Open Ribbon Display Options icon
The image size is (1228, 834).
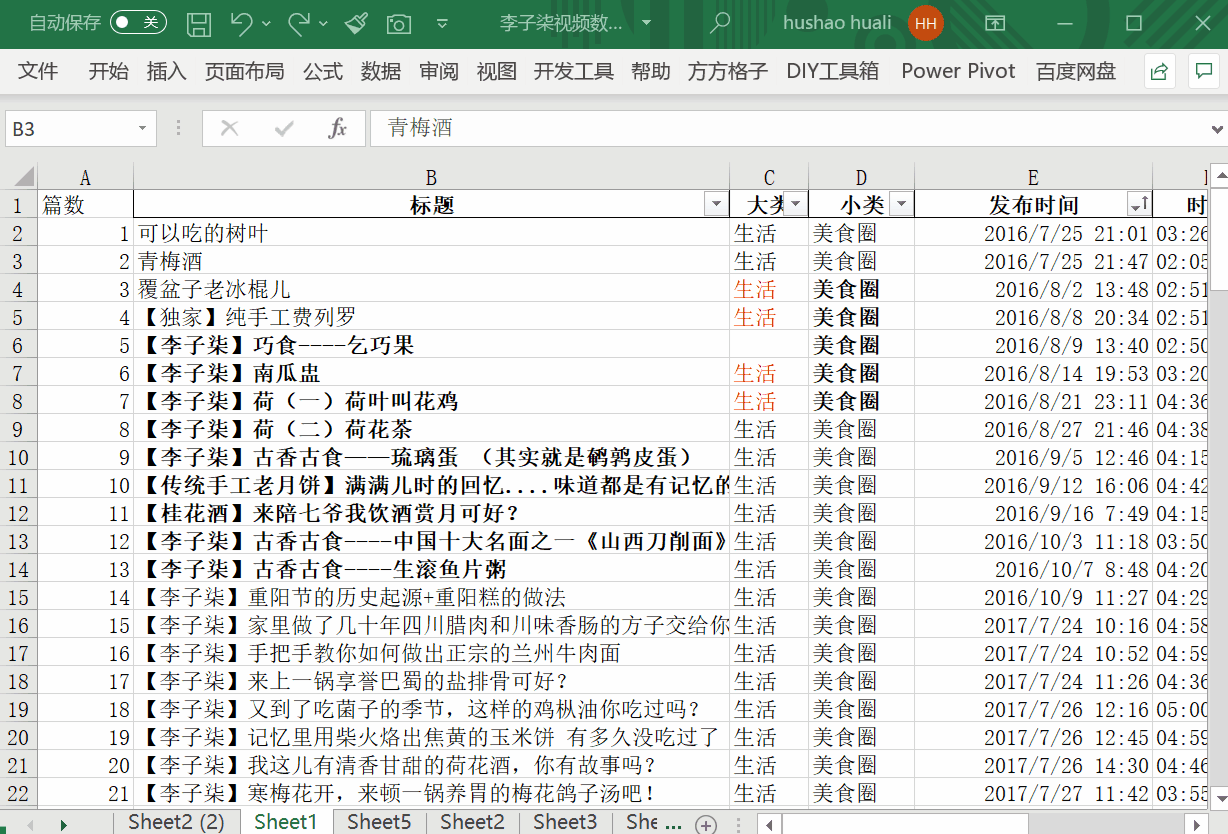(x=996, y=23)
